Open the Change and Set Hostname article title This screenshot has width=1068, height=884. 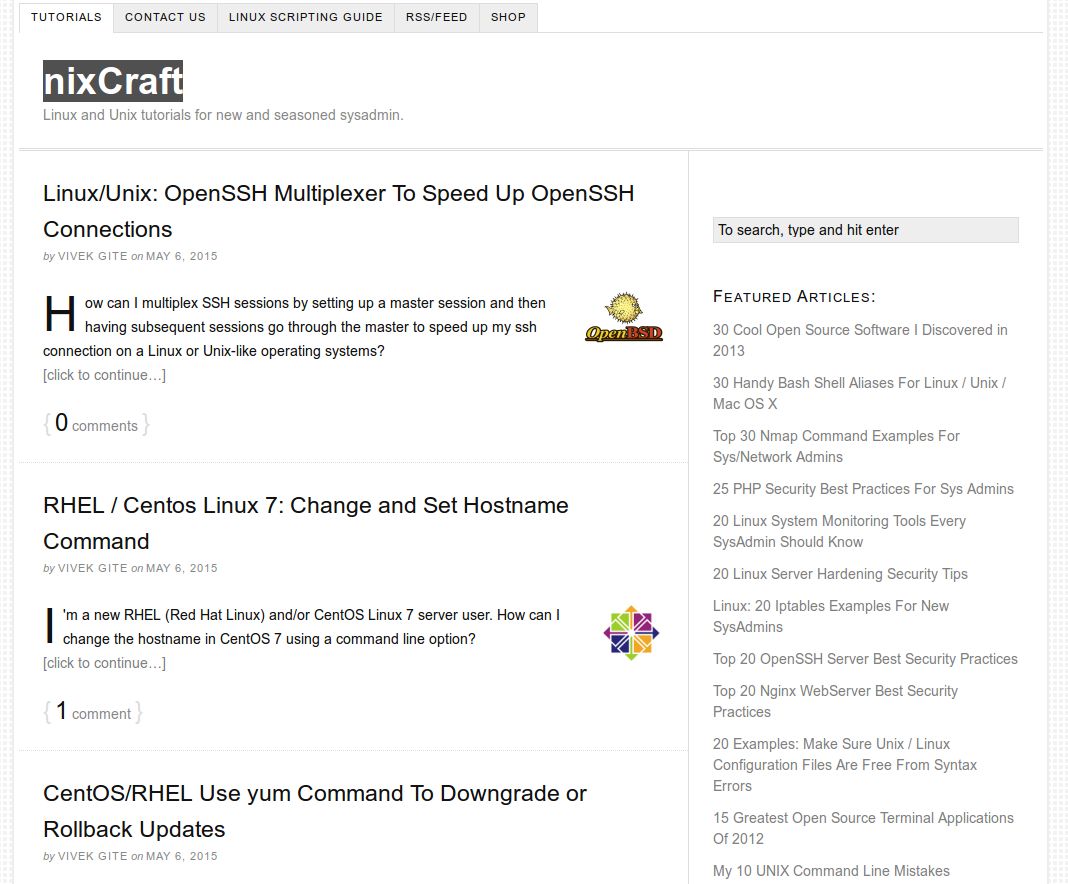coord(306,523)
